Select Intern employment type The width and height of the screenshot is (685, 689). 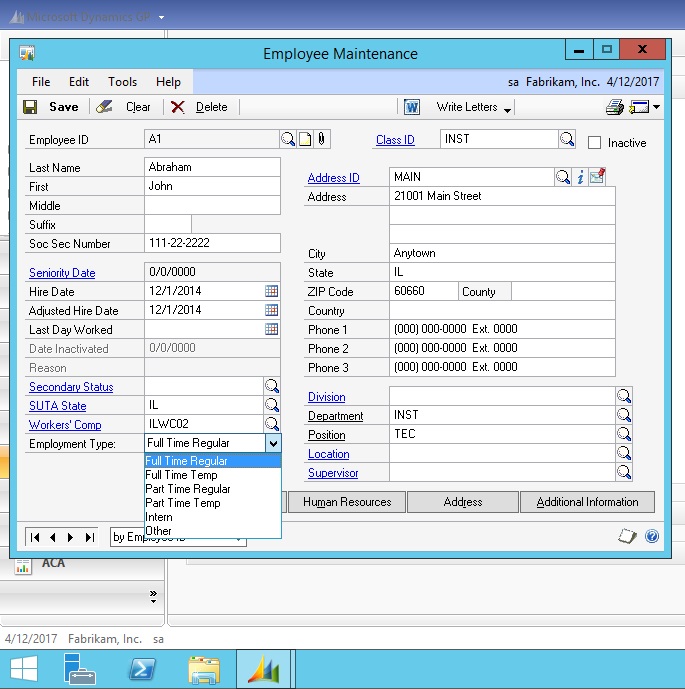[x=213, y=517]
